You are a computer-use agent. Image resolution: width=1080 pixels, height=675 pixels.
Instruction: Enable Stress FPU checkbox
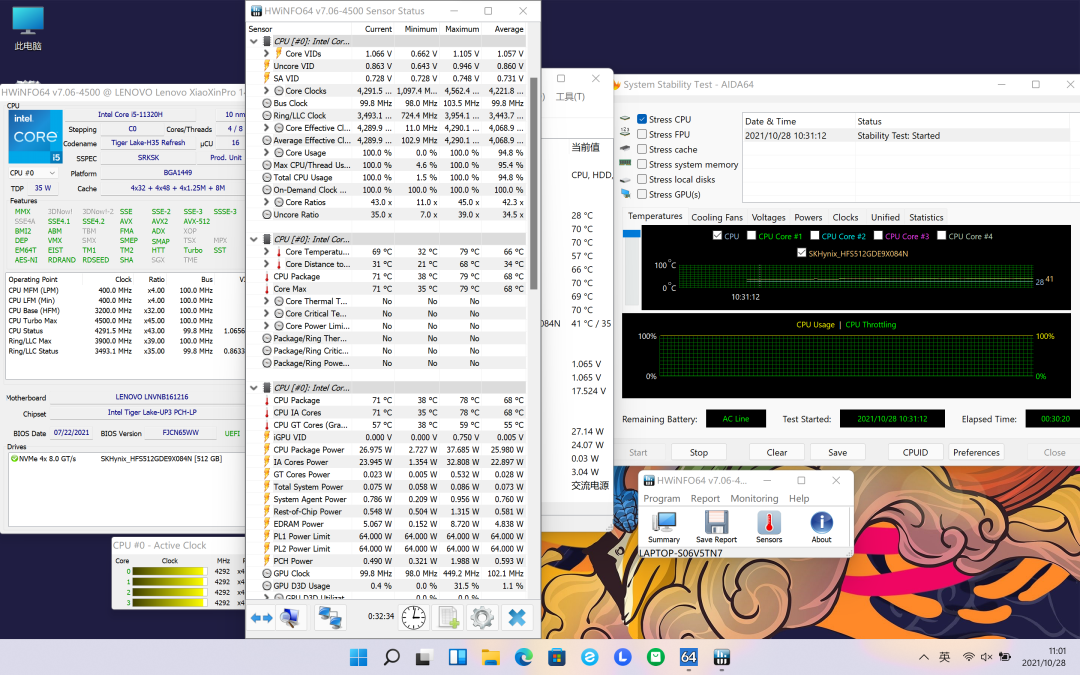(x=642, y=134)
